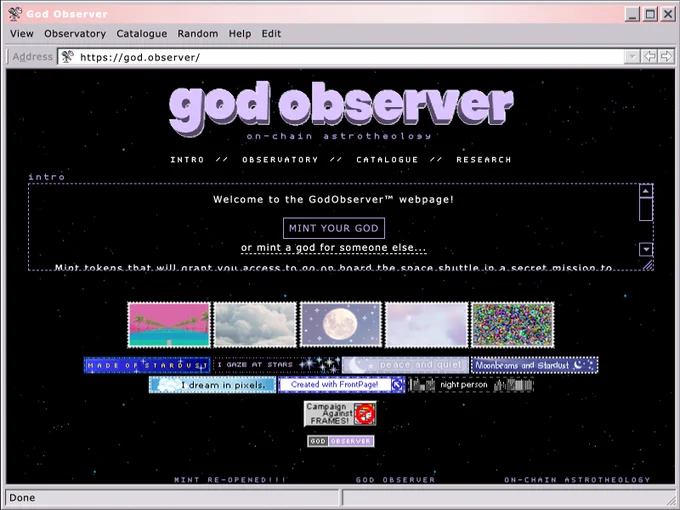The width and height of the screenshot is (680, 510).
Task: Open the pink palm trees stamp image
Action: [x=169, y=325]
